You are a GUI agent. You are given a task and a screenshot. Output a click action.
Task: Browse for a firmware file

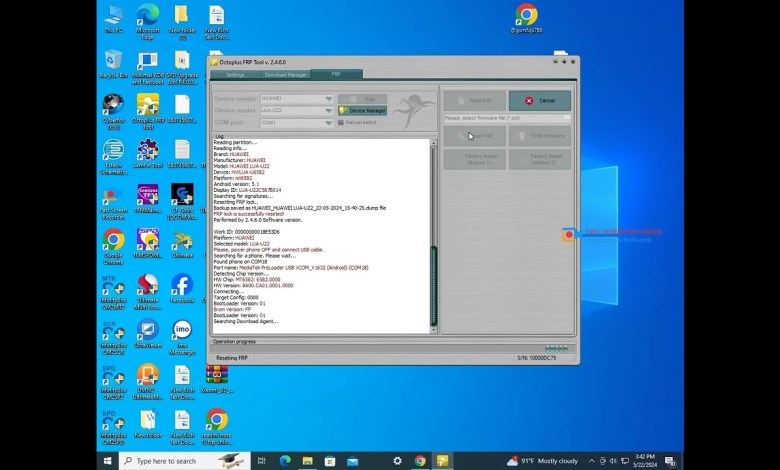[567, 118]
